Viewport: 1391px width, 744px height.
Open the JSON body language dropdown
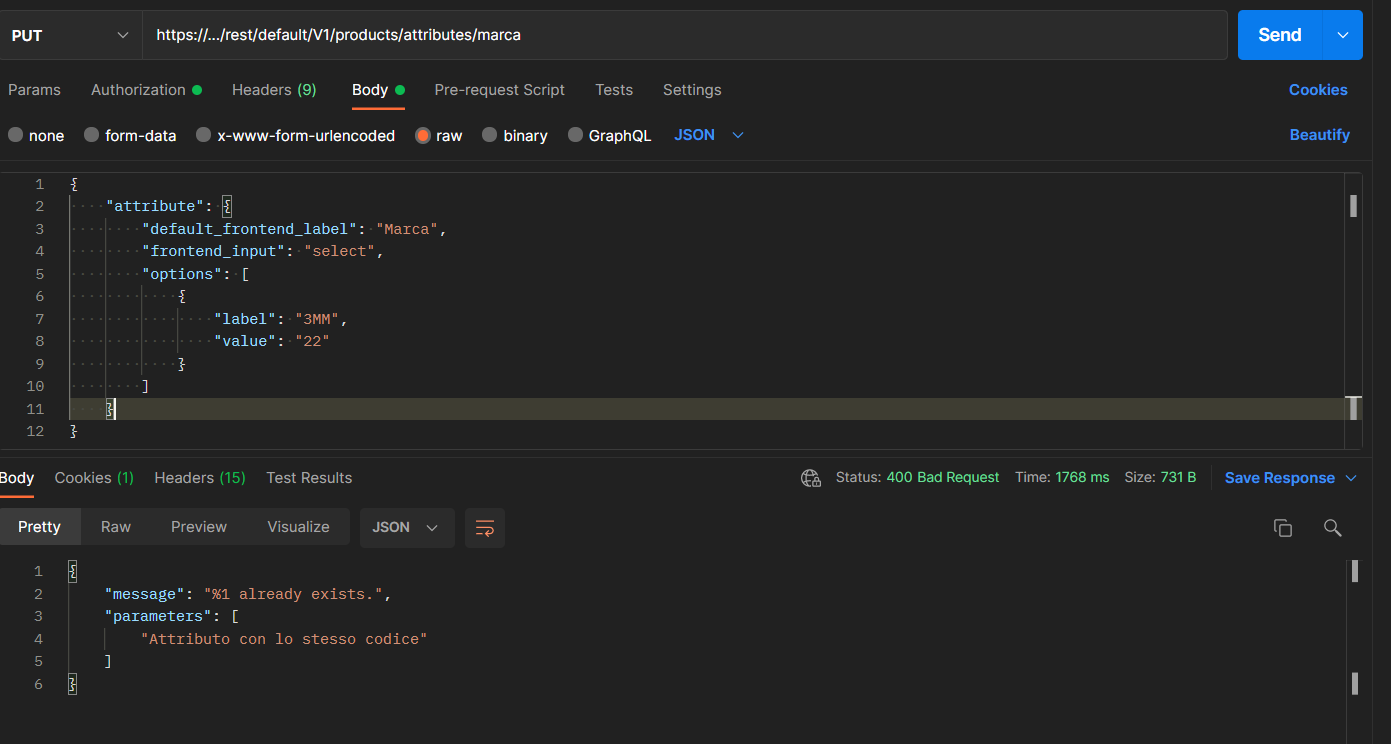click(x=709, y=135)
